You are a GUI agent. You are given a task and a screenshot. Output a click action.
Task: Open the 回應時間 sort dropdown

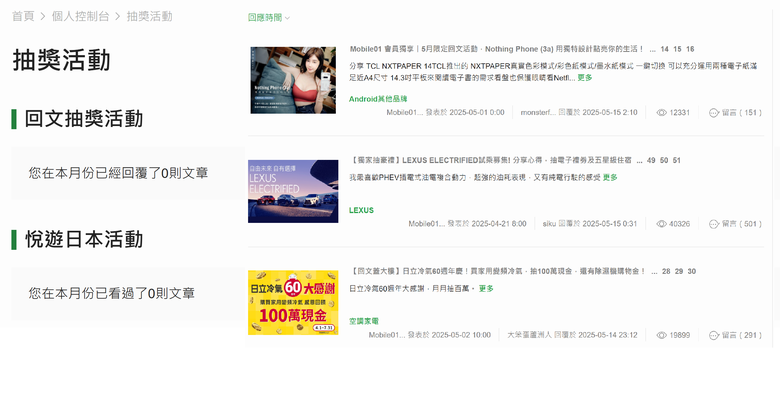269,18
